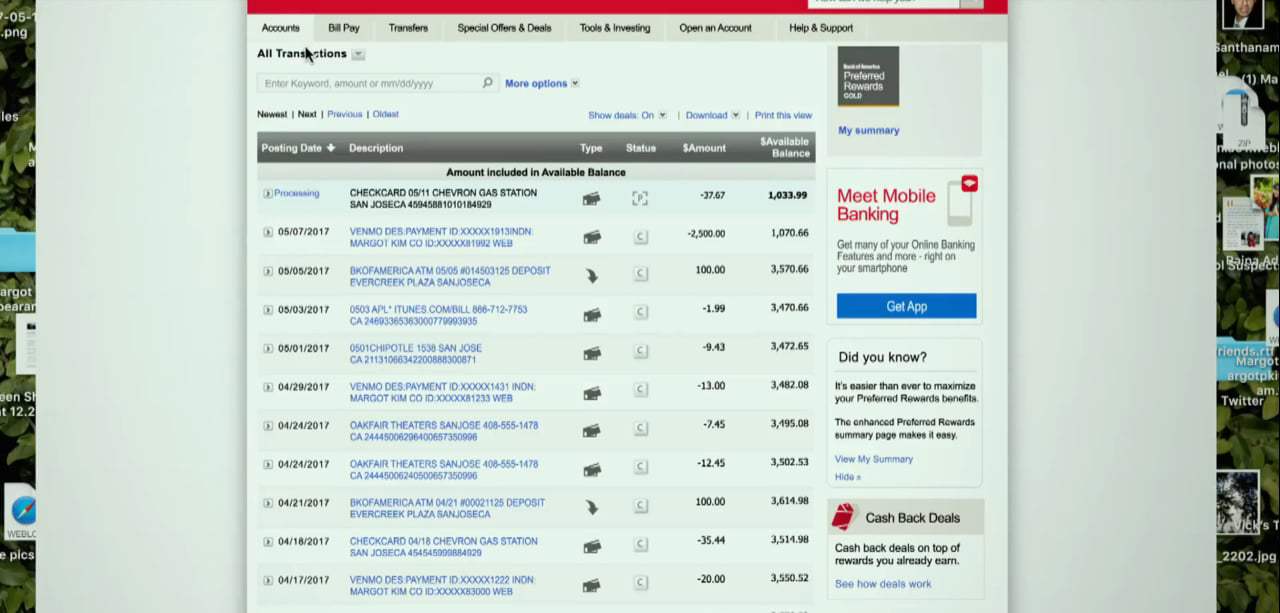Viewport: 1280px width, 613px height.
Task: Click the 1,033.99 available balance value
Action: 787,195
